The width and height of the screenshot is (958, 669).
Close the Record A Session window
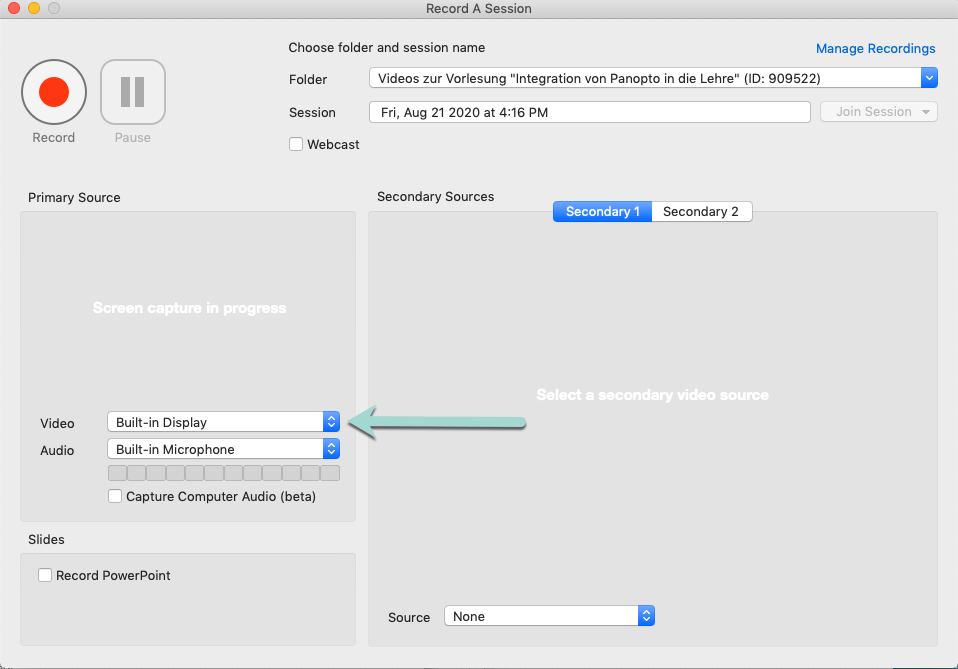13,9
